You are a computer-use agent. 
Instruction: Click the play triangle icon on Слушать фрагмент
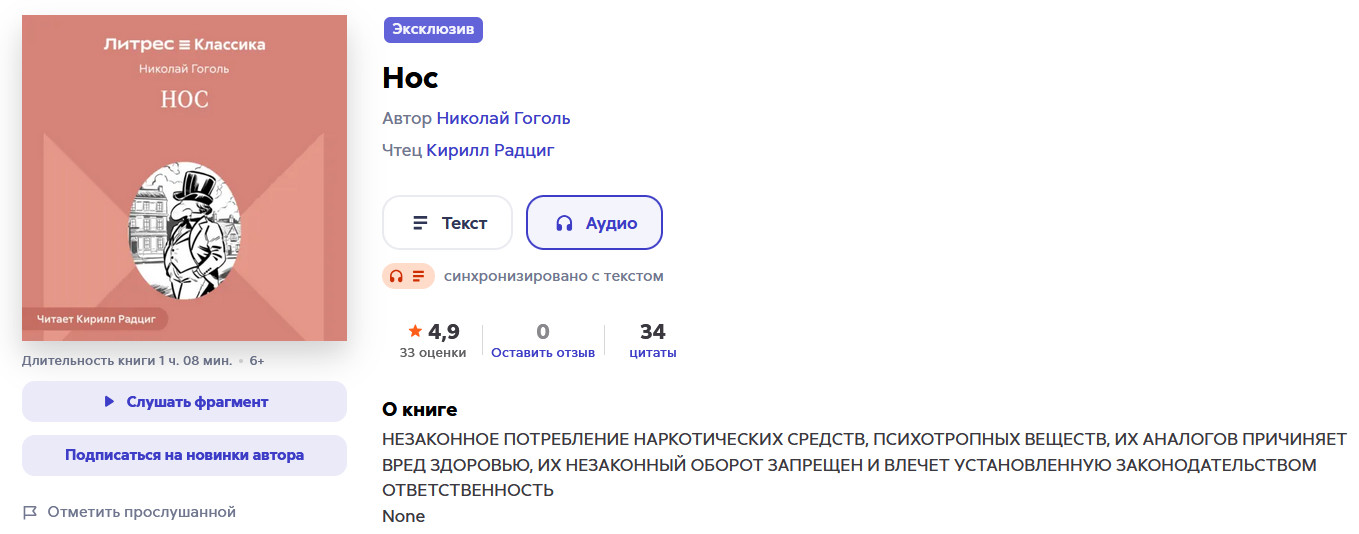click(x=109, y=402)
